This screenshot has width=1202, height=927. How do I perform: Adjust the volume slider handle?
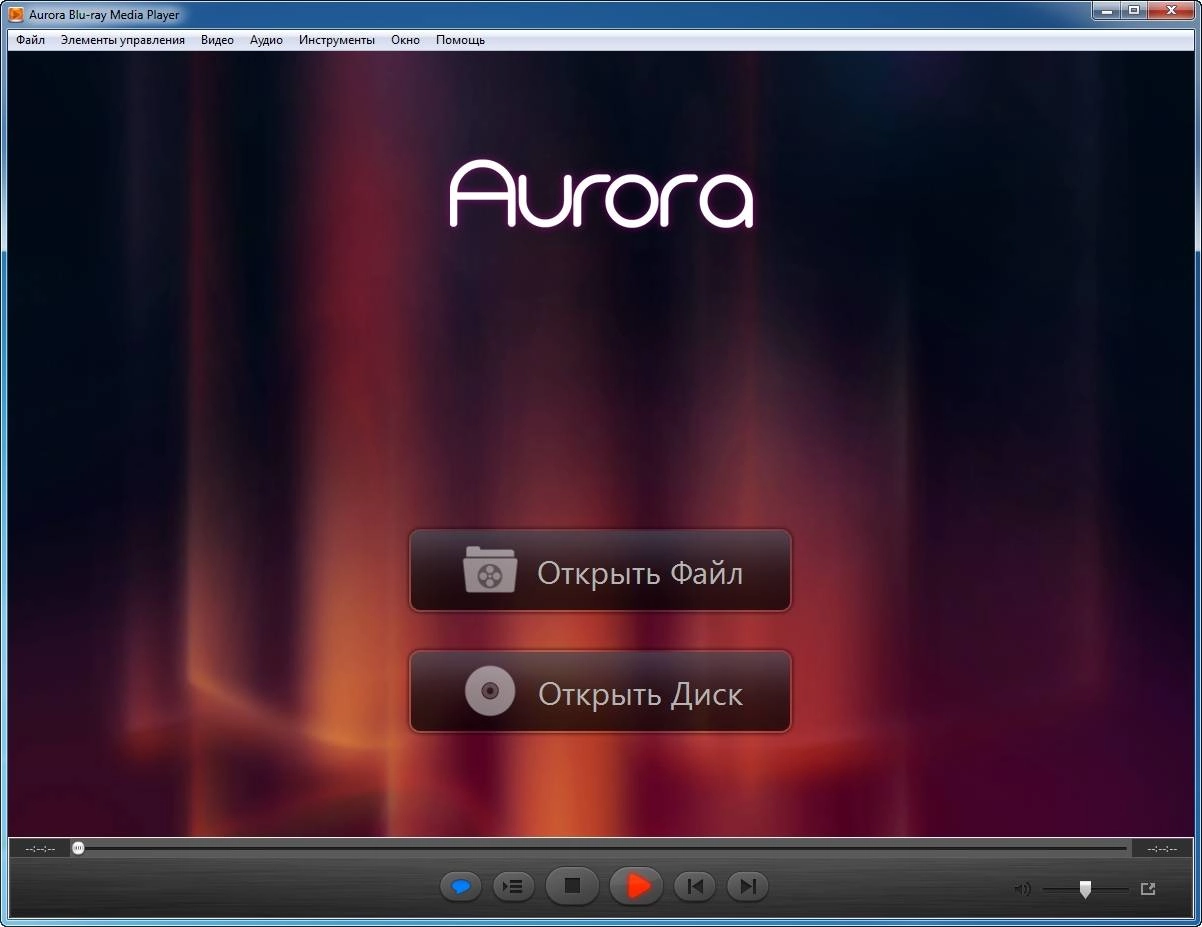1085,889
